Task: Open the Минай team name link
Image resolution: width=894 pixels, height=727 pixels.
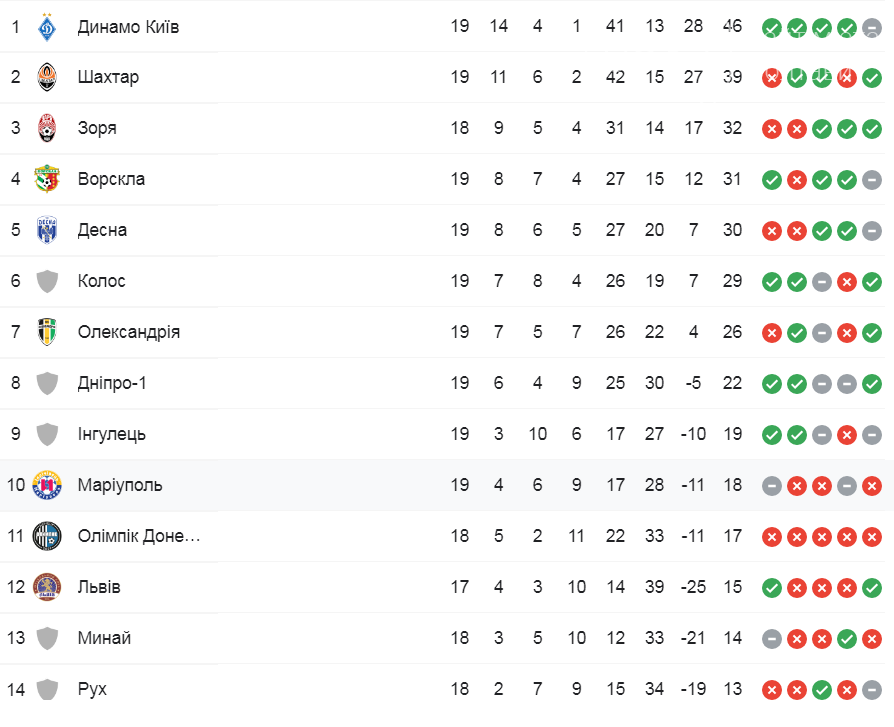Action: point(104,638)
